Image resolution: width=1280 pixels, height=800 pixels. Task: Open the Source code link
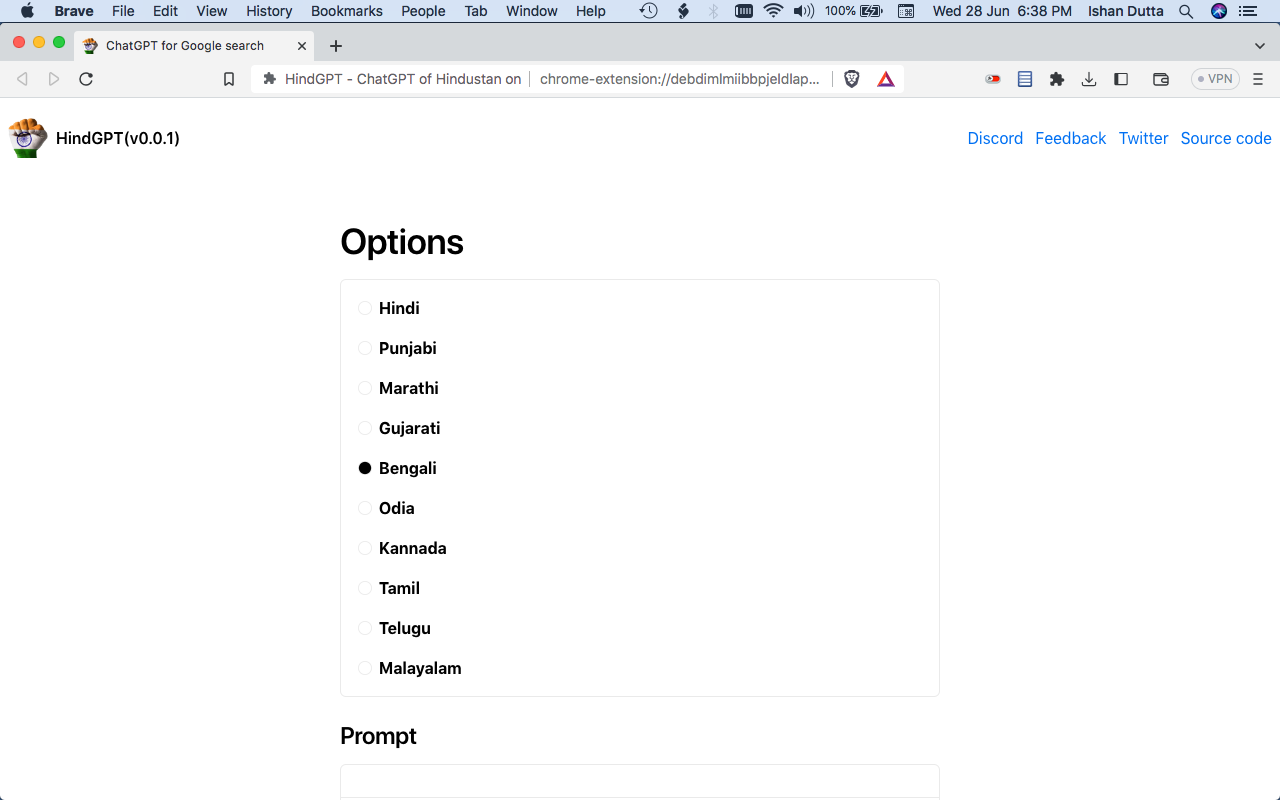point(1226,138)
